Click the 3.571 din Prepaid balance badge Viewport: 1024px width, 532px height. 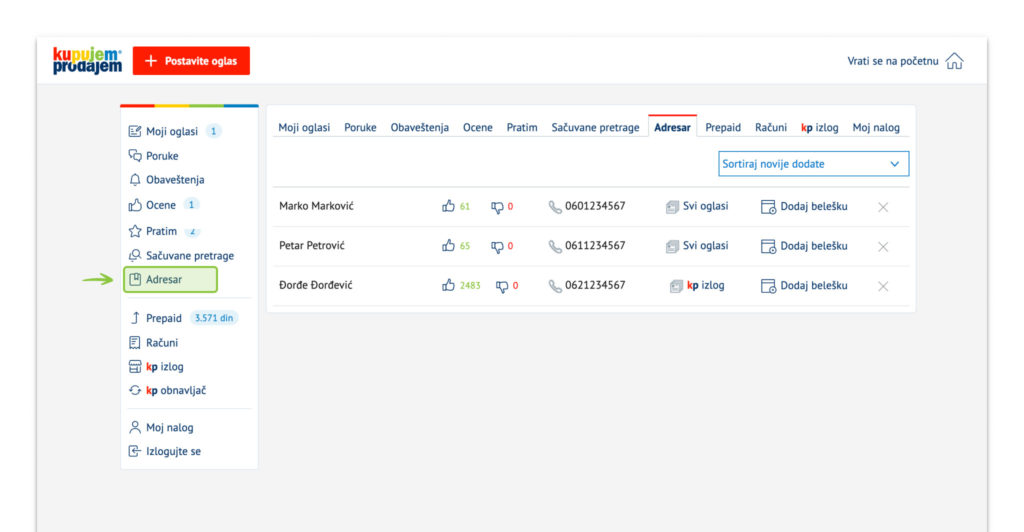coord(214,318)
